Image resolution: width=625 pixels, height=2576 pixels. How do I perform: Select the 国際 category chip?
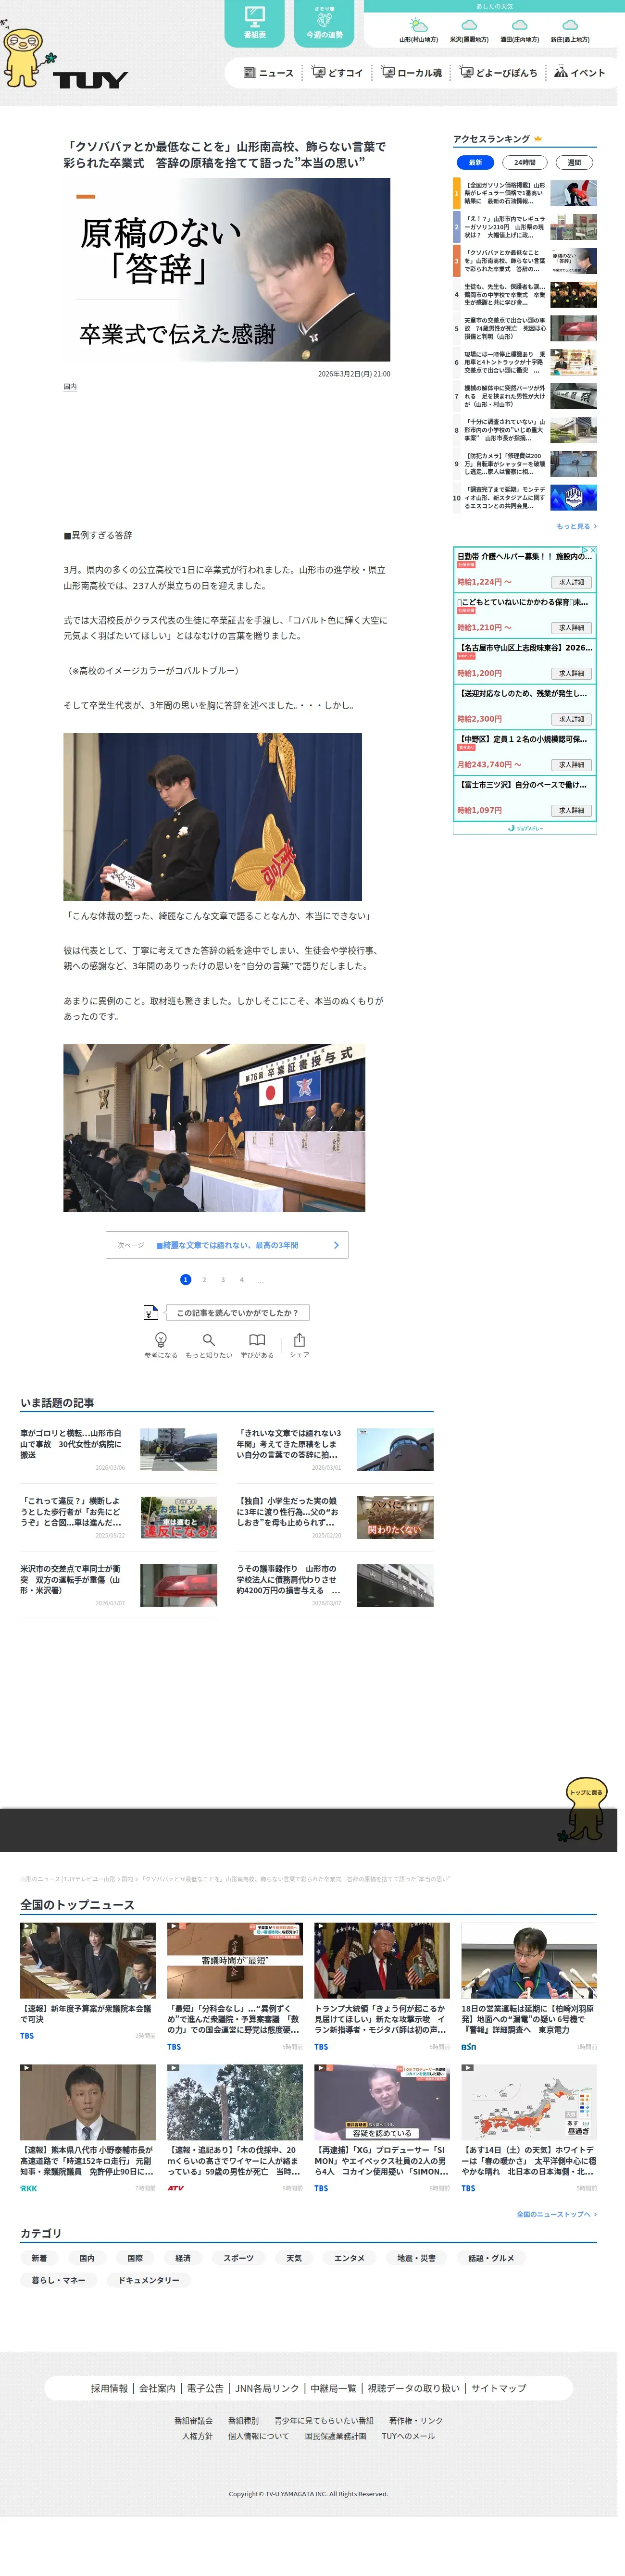click(x=135, y=2258)
